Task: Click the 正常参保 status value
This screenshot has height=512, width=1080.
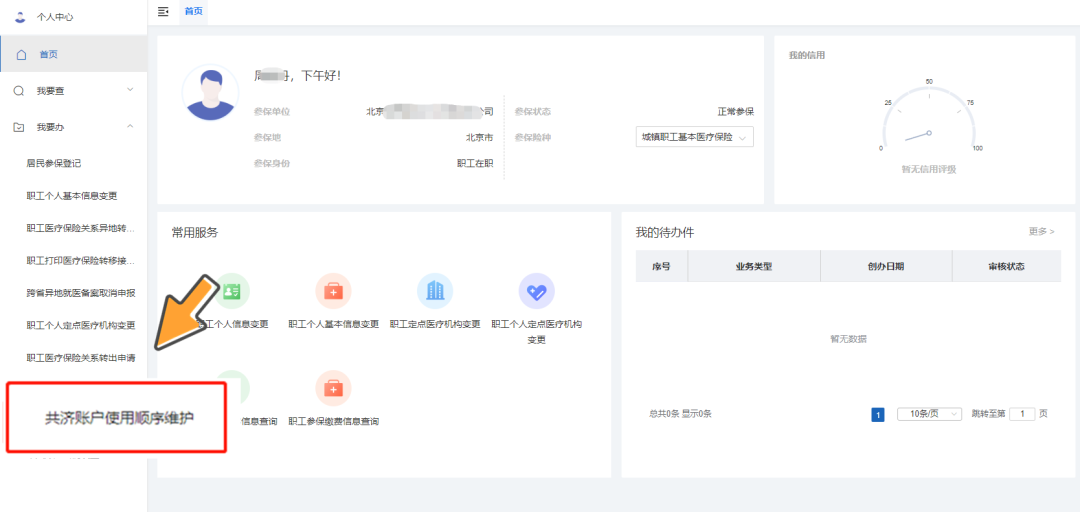Action: tap(736, 112)
